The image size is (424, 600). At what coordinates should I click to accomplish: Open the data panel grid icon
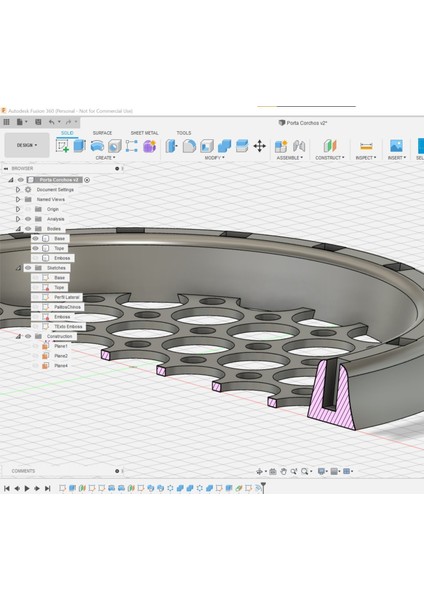(6, 122)
